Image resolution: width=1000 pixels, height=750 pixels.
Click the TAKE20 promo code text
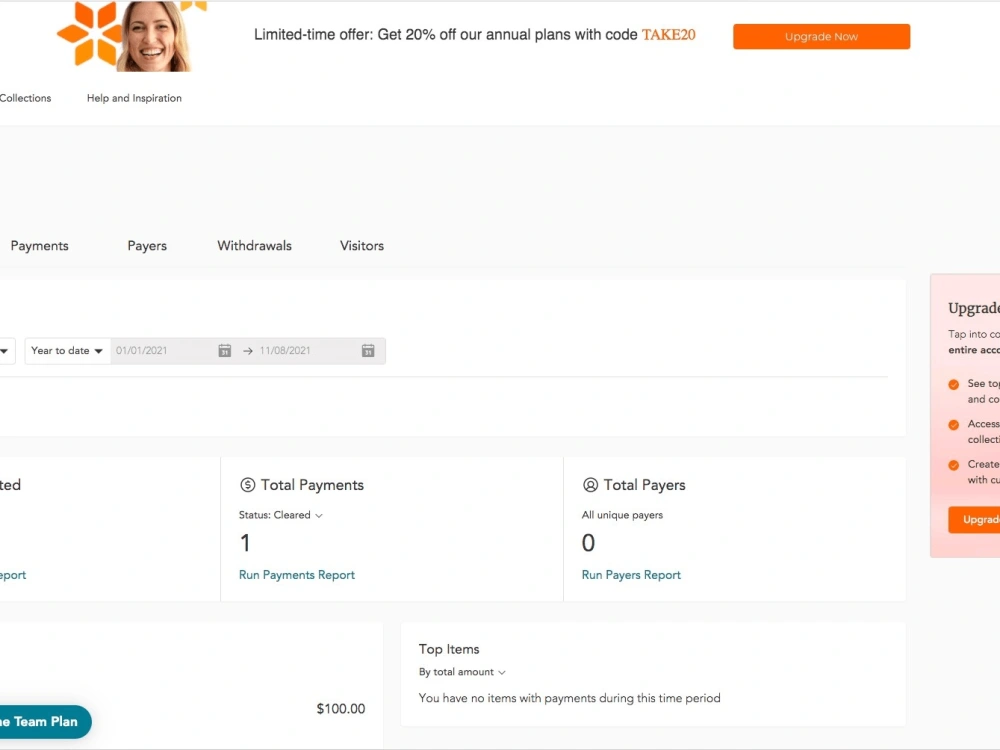tap(668, 35)
